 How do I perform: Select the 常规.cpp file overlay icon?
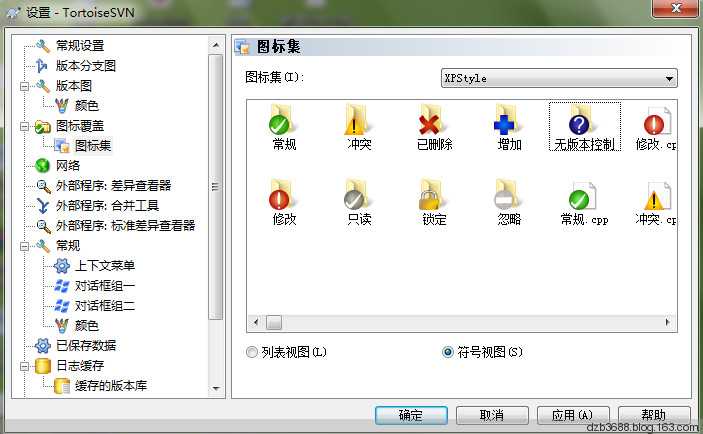[x=582, y=195]
